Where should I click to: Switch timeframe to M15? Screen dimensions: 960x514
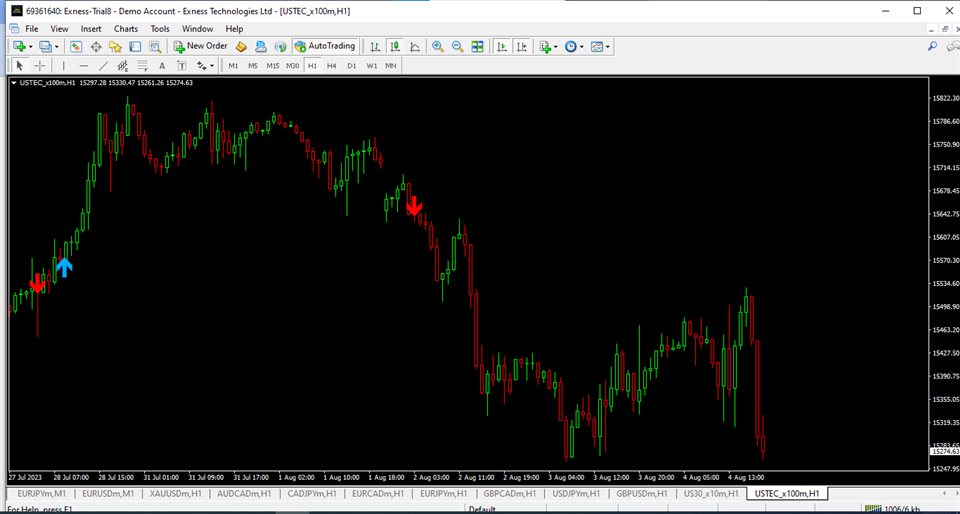(x=272, y=65)
